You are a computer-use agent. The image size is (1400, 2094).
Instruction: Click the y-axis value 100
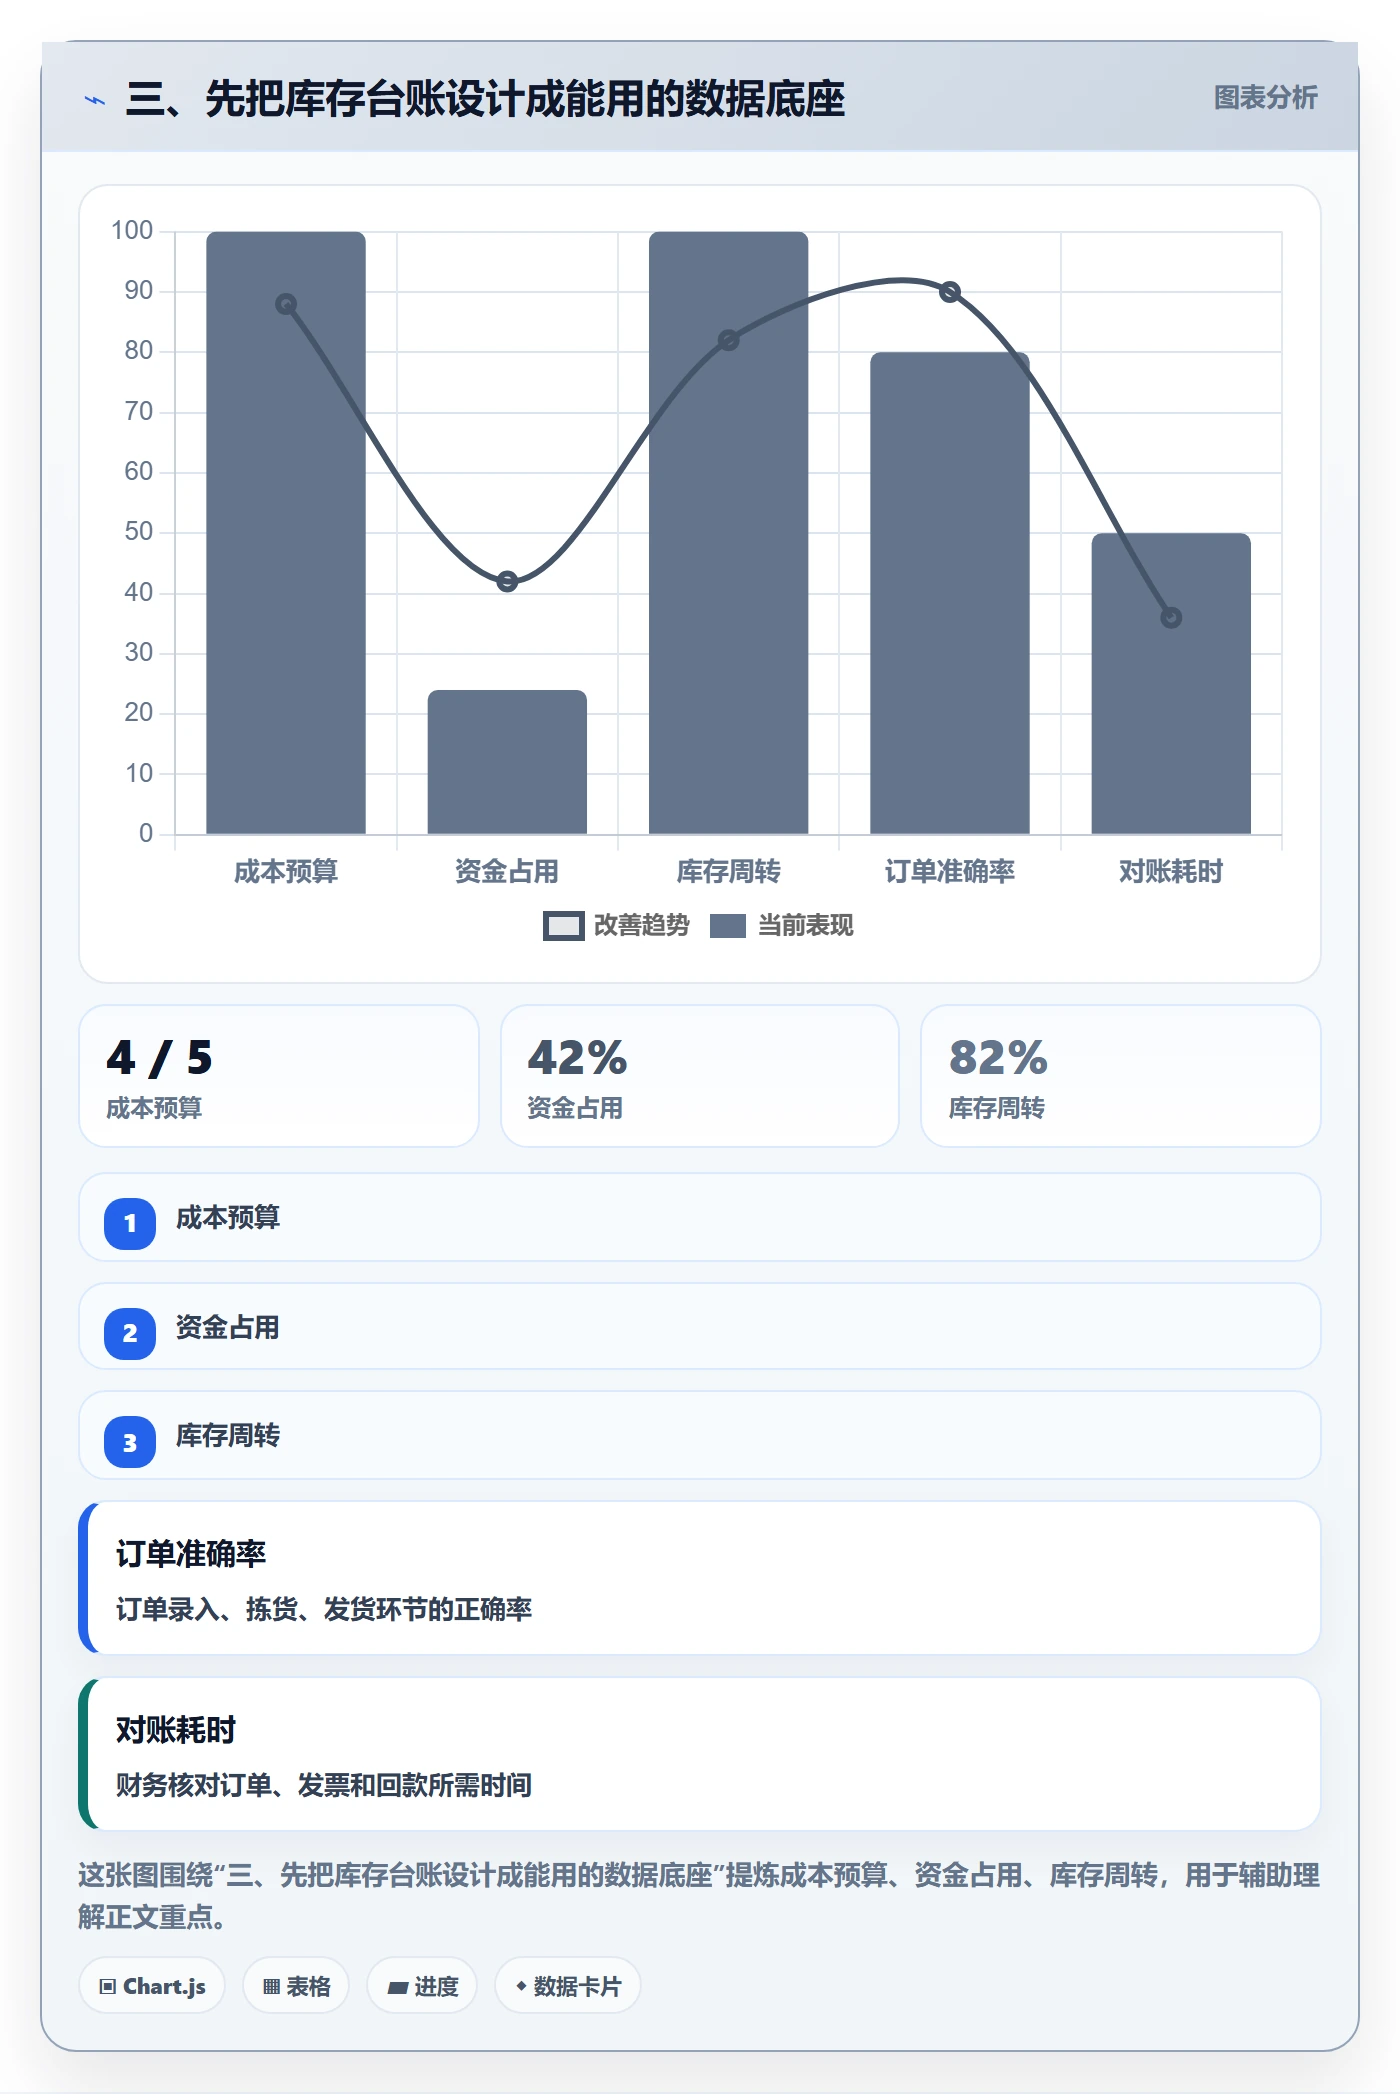[132, 230]
